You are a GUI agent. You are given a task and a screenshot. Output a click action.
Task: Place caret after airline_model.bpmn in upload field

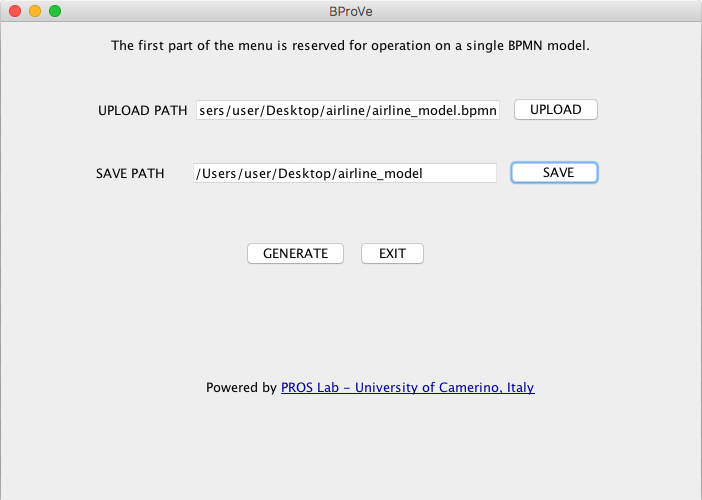497,111
